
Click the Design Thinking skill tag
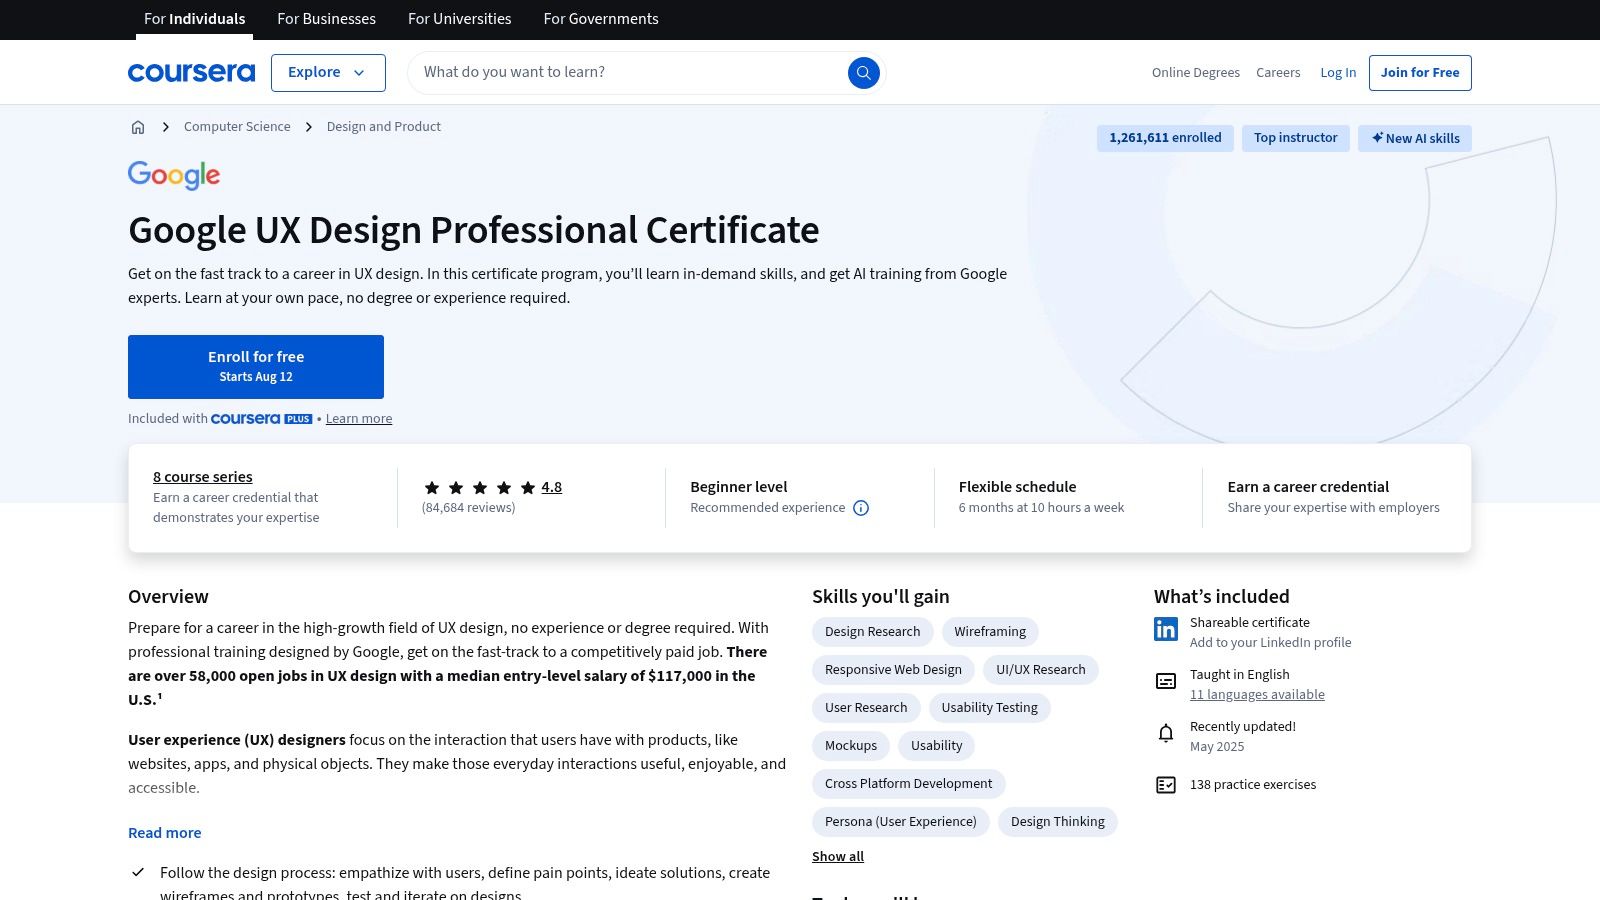click(1058, 822)
